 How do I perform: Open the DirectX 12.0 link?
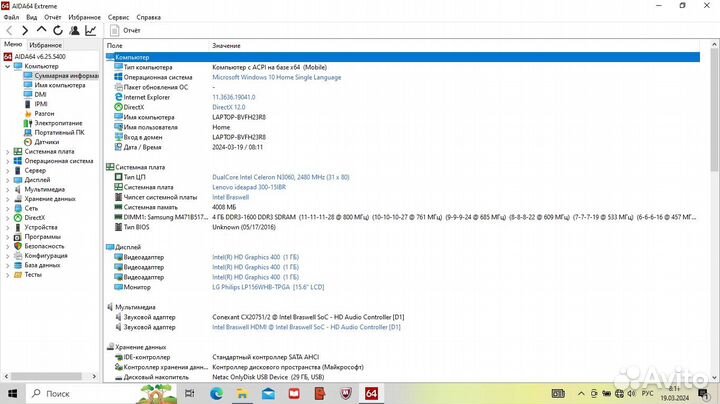[x=229, y=107]
